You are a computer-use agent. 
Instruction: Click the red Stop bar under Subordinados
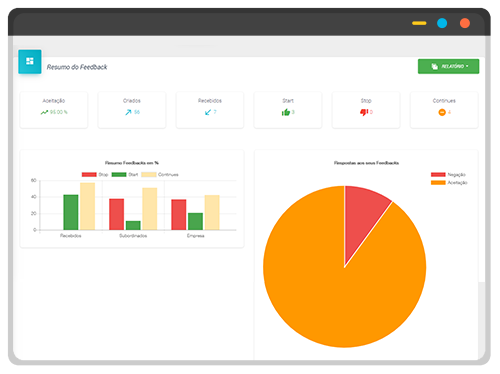click(117, 214)
